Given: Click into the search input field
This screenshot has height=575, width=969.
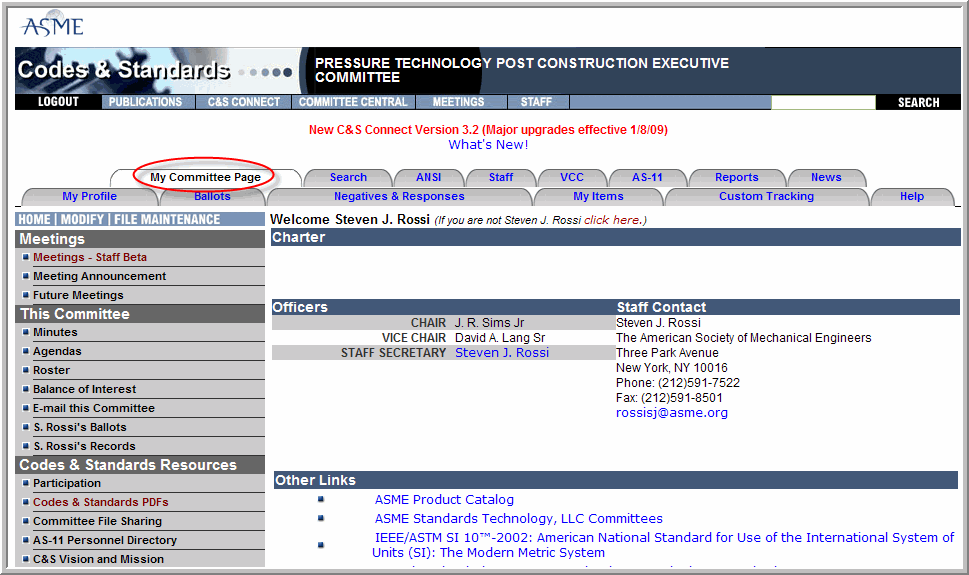Looking at the screenshot, I should point(823,103).
